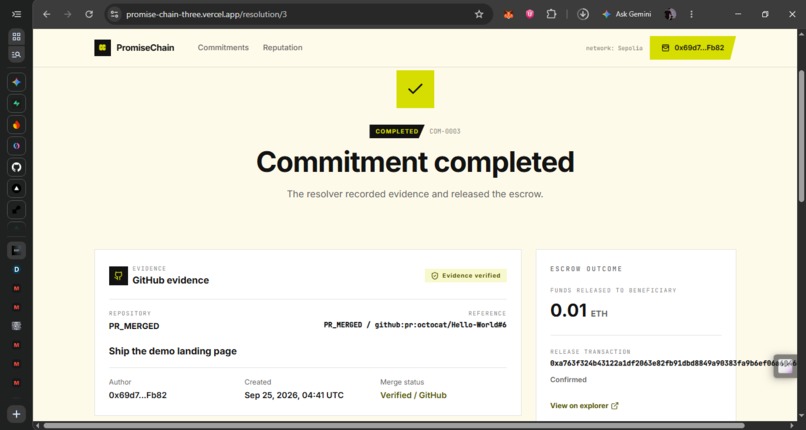
Task: Switch to the blue D tab in sidebar
Action: 16,269
